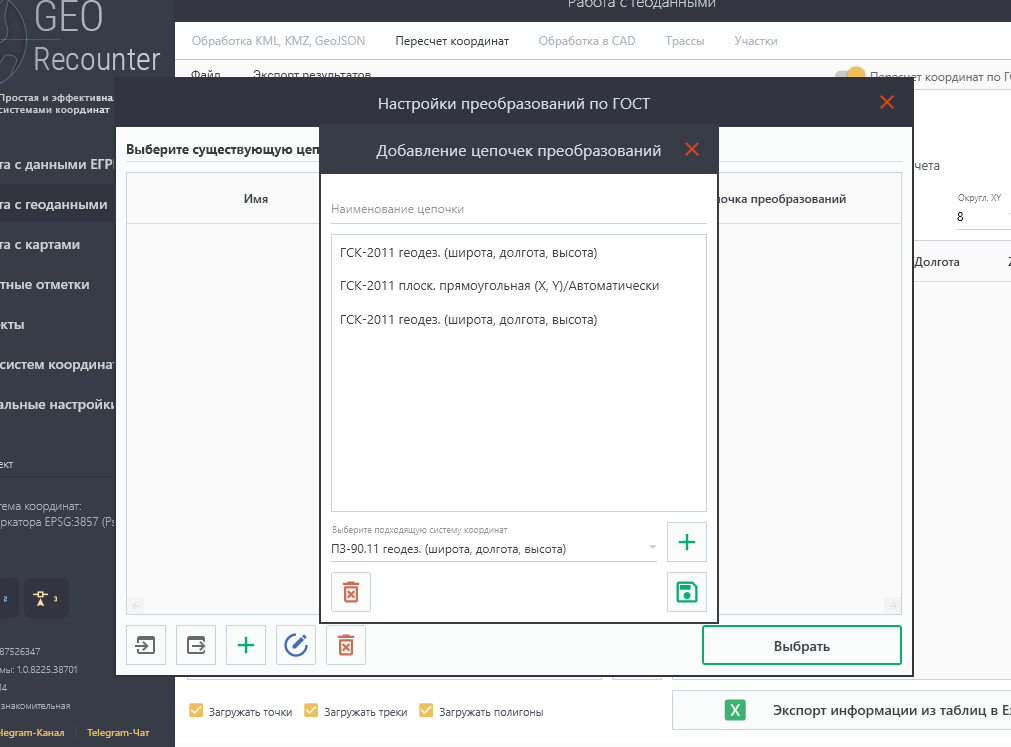This screenshot has height=747, width=1011.
Task: Click the 'Наименование цепочки' input field
Action: coord(518,210)
